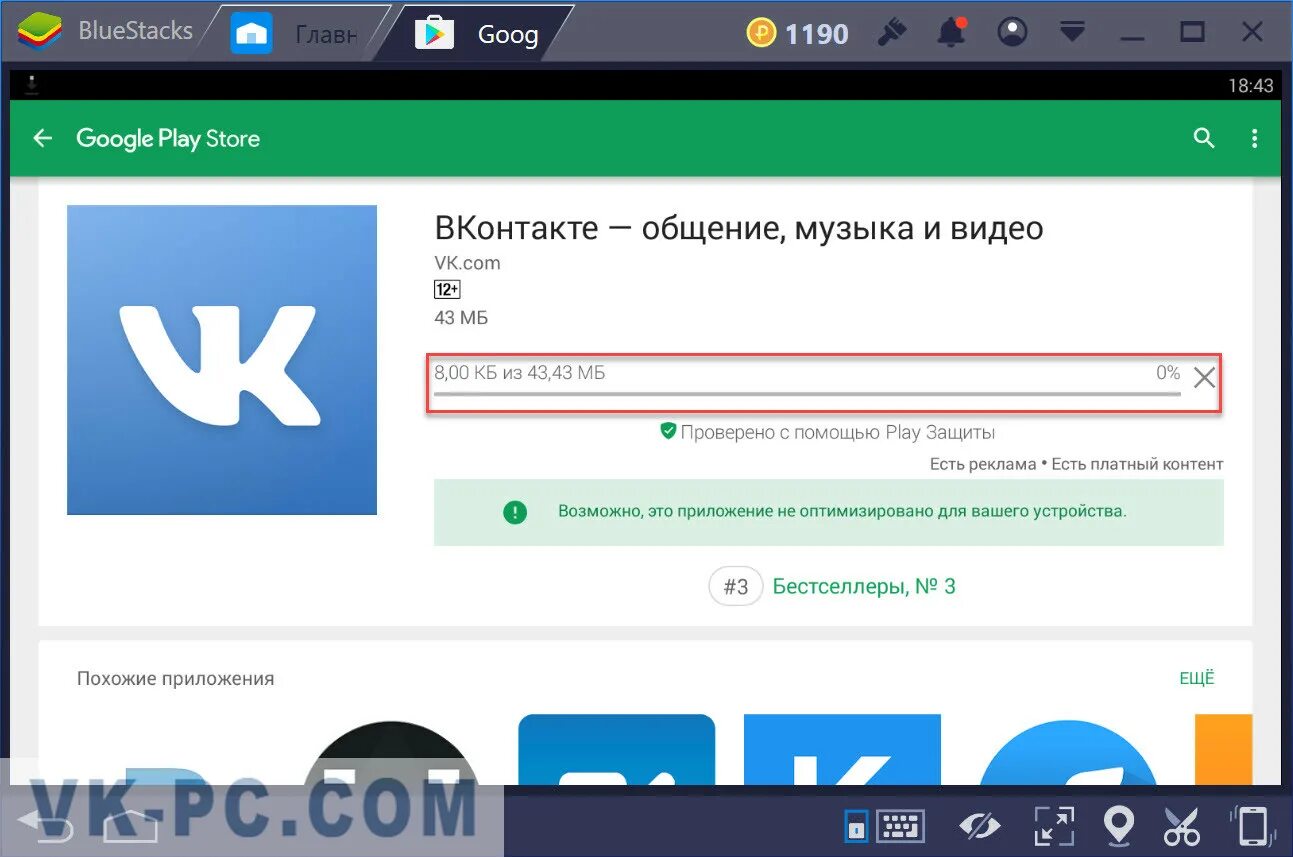Screen dimensions: 1293x857
Task: Click Проверено с помощью Play Защиты text
Action: (x=838, y=432)
